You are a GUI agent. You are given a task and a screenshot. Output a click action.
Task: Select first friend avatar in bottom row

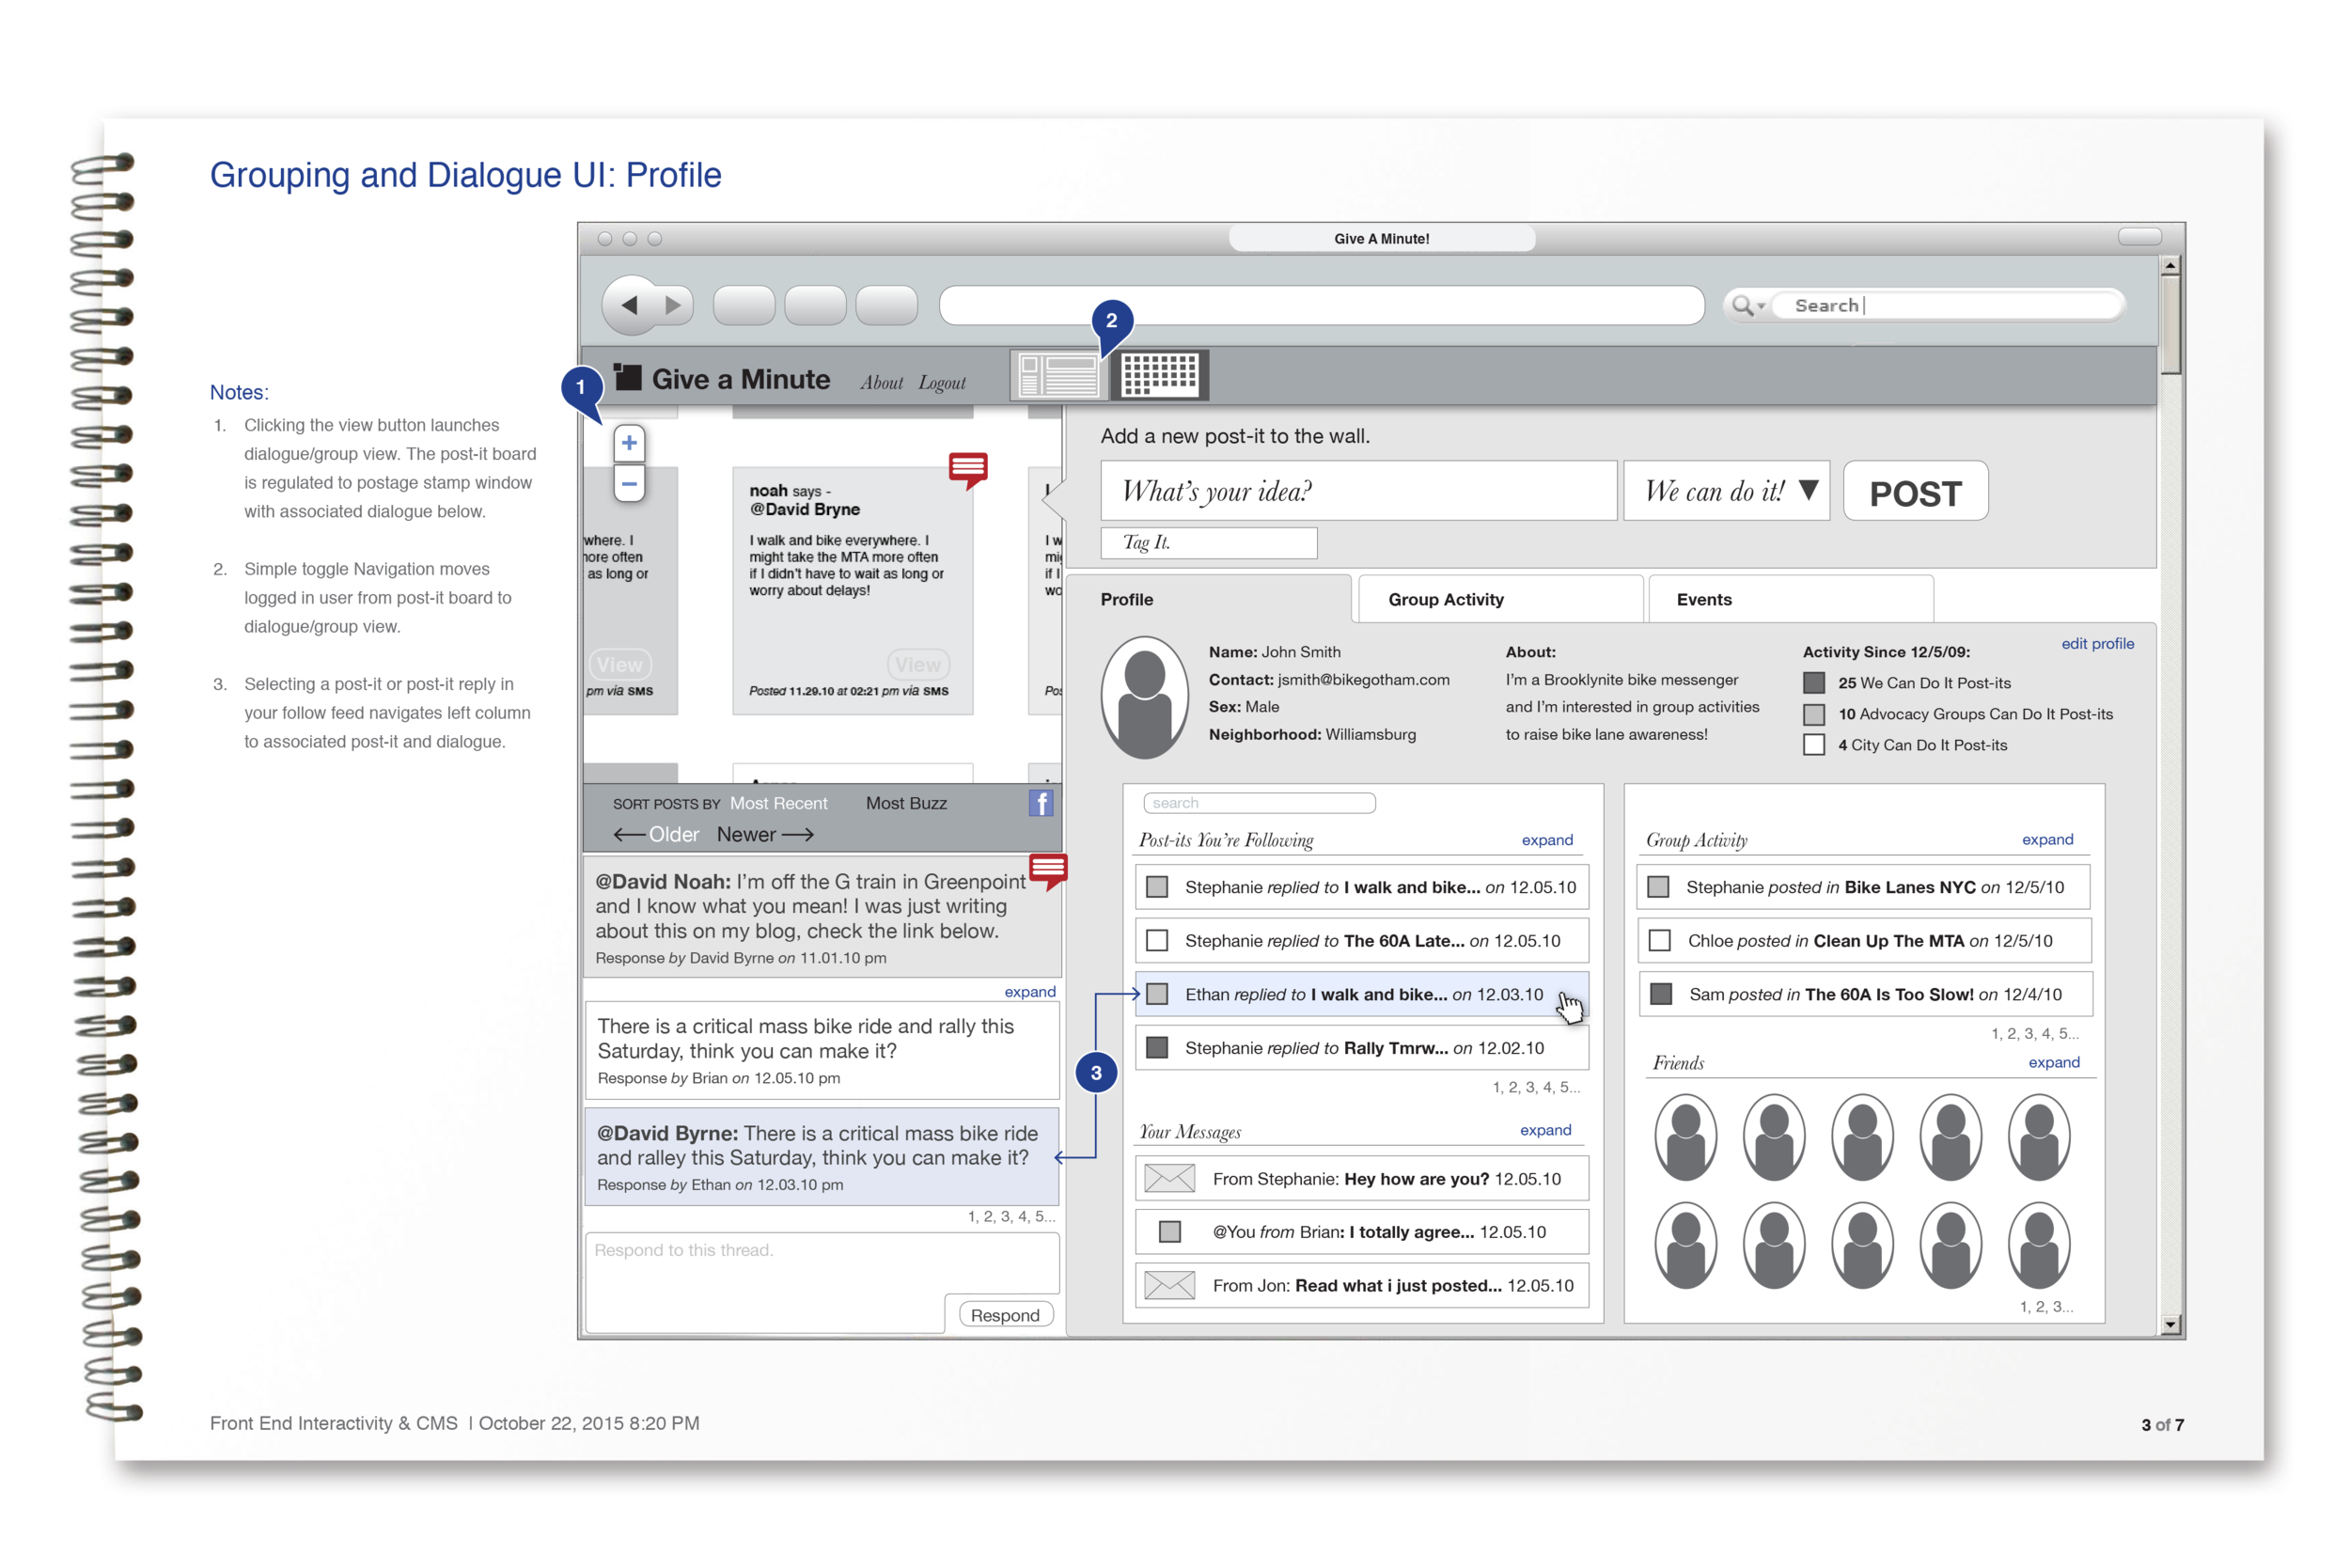coord(1685,1246)
